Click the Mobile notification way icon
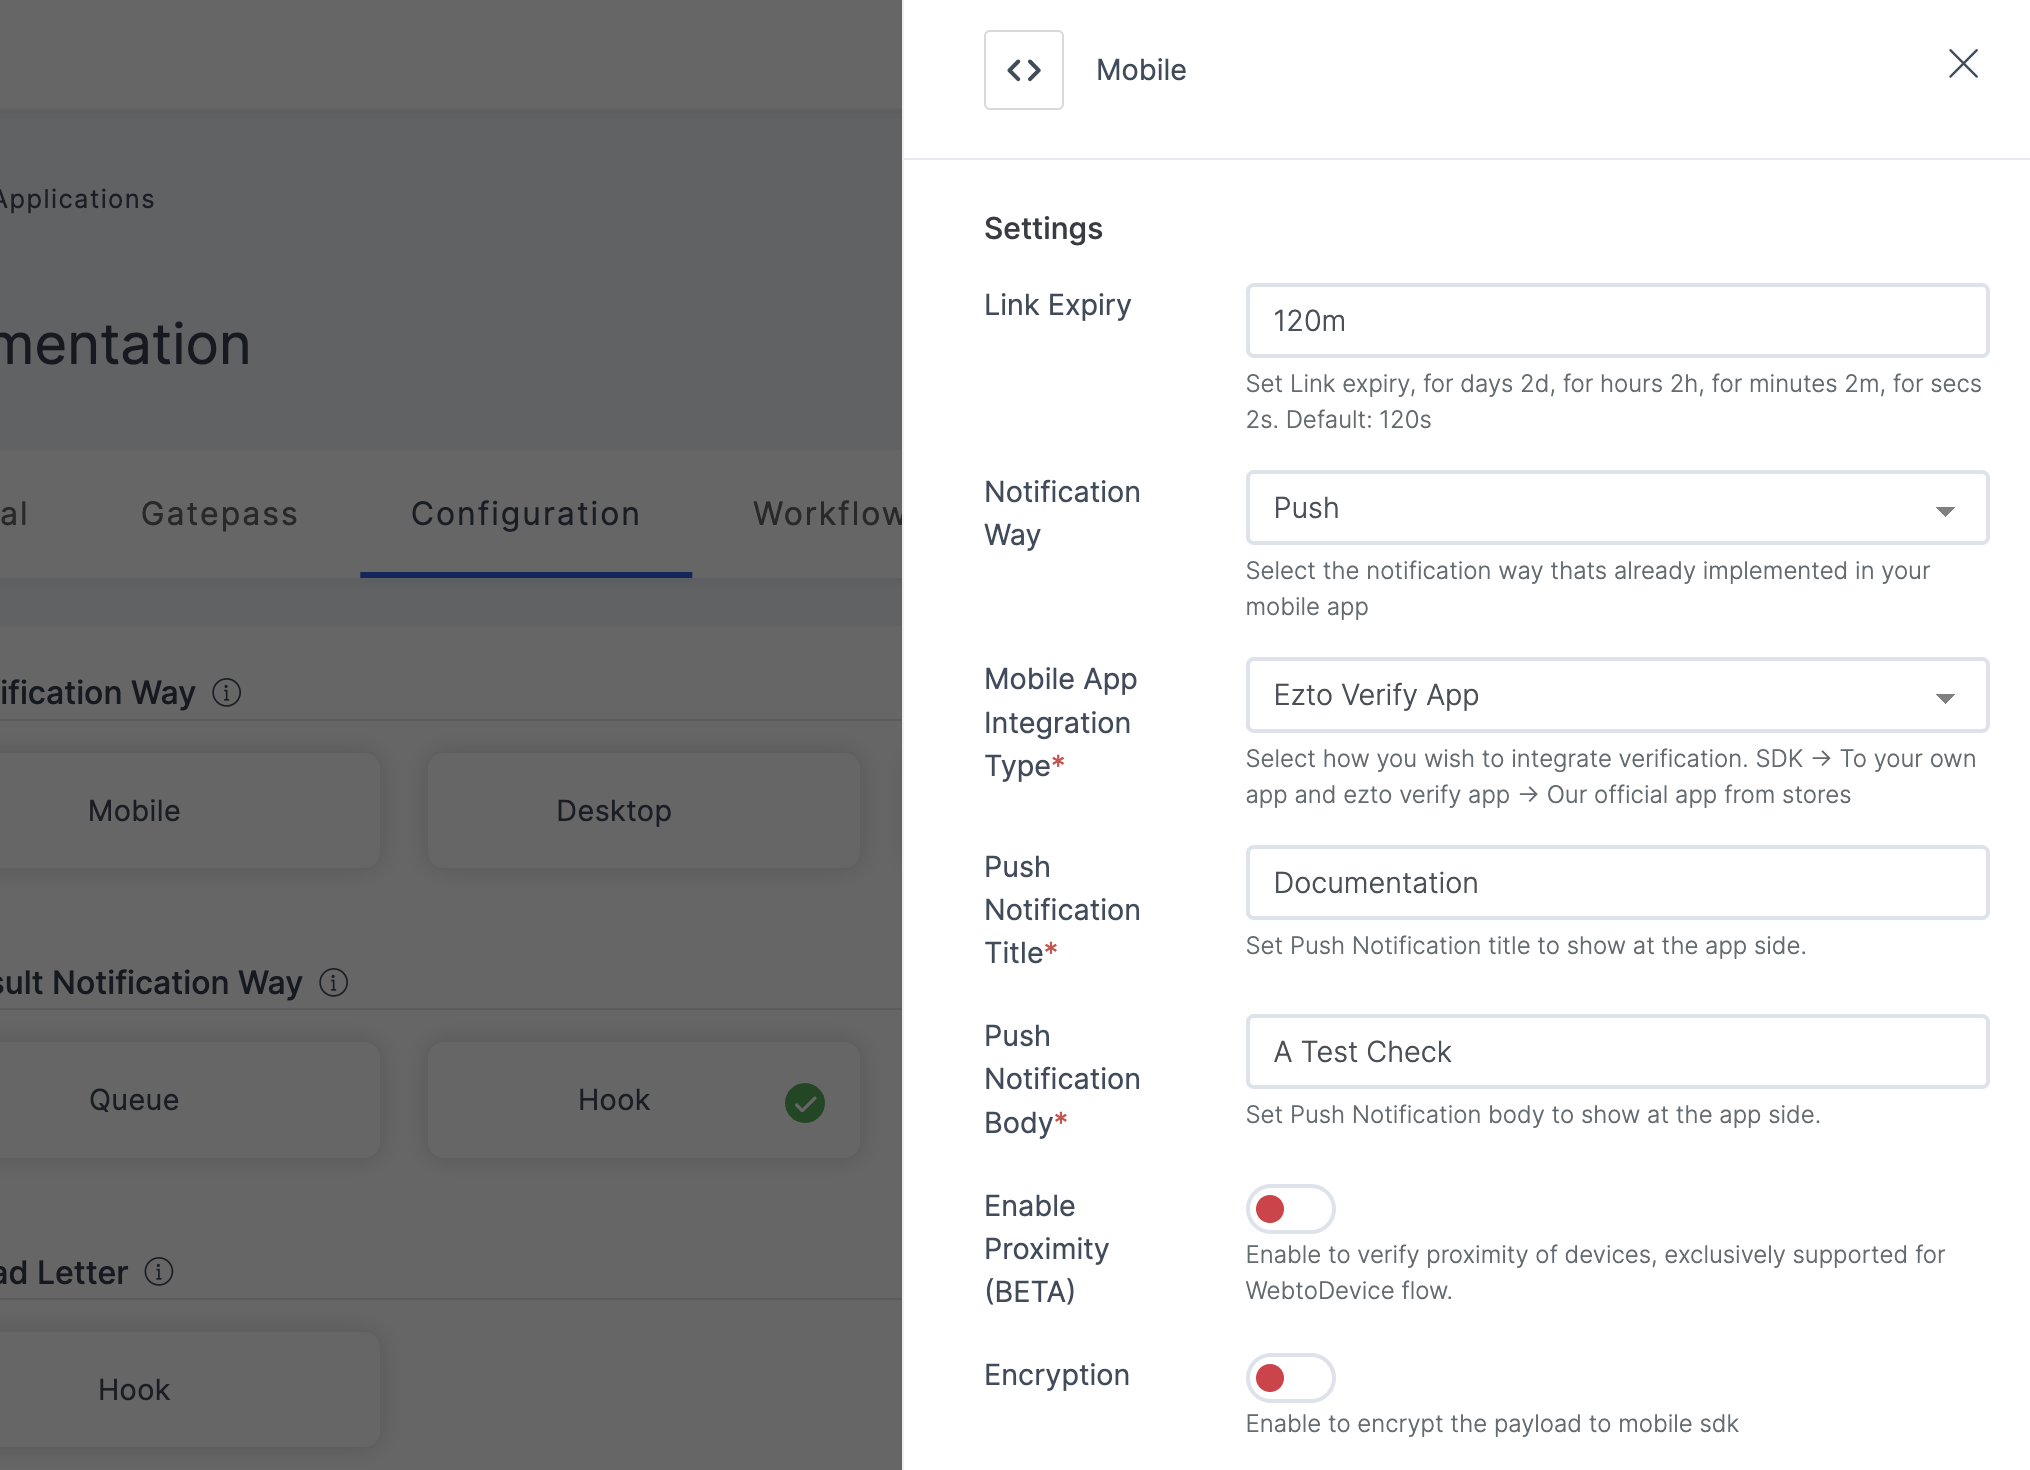This screenshot has width=2030, height=1470. pyautogui.click(x=136, y=810)
